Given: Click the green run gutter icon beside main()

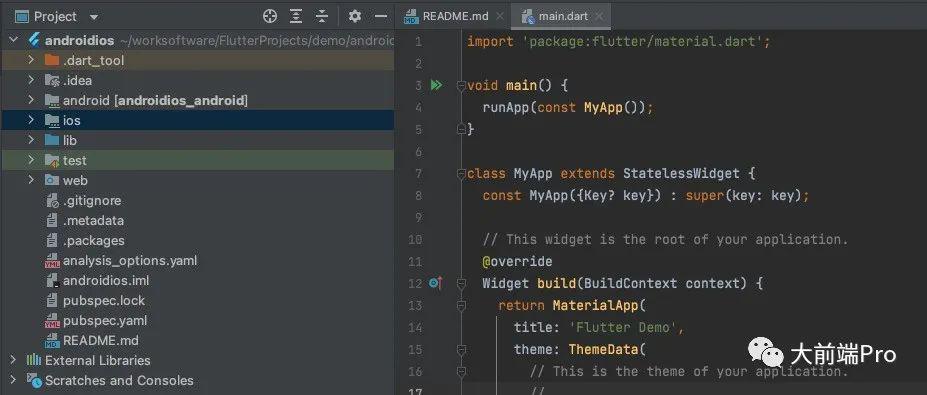Looking at the screenshot, I should click(436, 85).
